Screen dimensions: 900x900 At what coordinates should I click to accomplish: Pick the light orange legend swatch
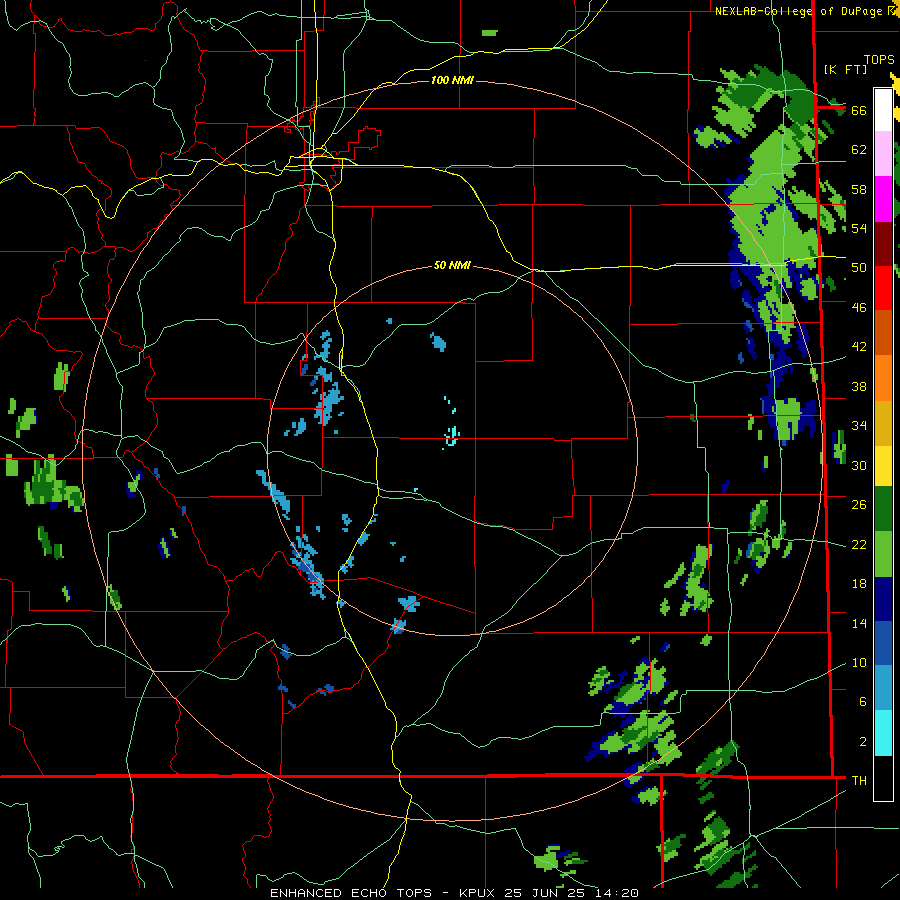tap(883, 377)
